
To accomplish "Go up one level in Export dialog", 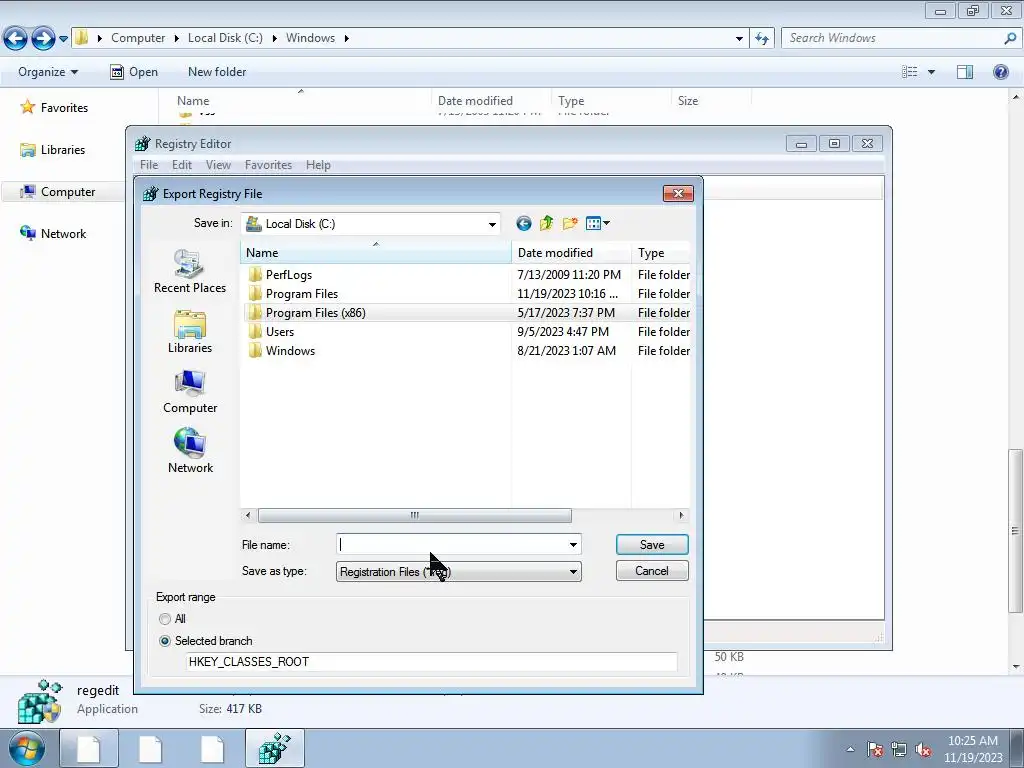I will click(547, 224).
